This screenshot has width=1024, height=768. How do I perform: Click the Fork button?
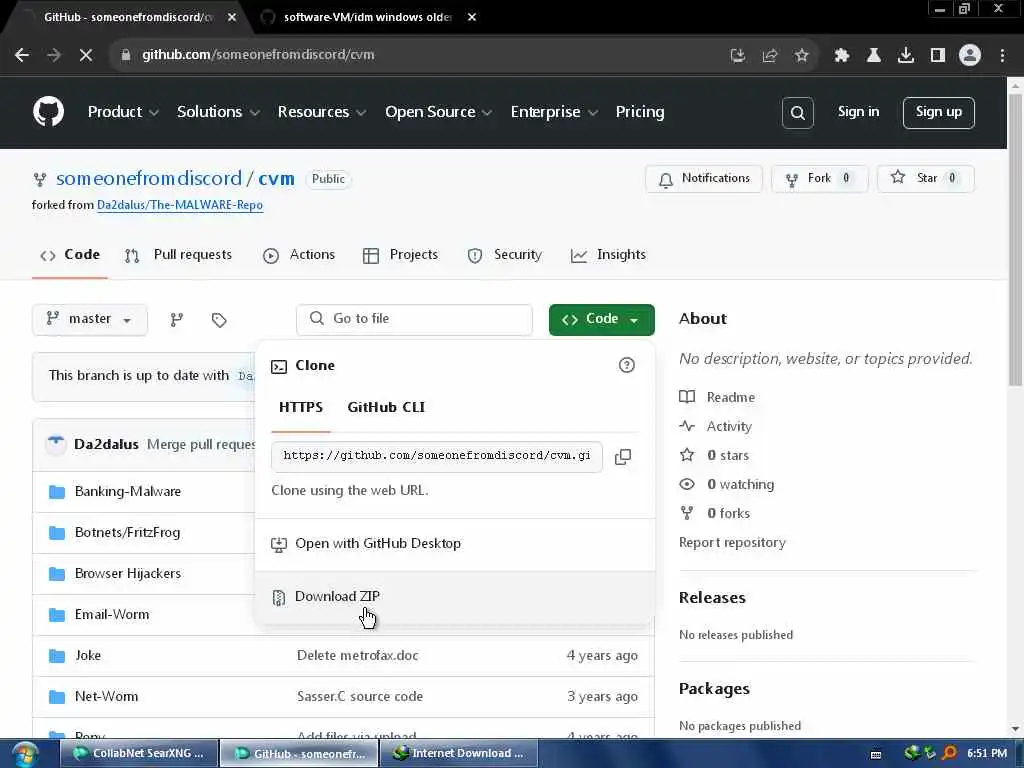pyautogui.click(x=819, y=178)
